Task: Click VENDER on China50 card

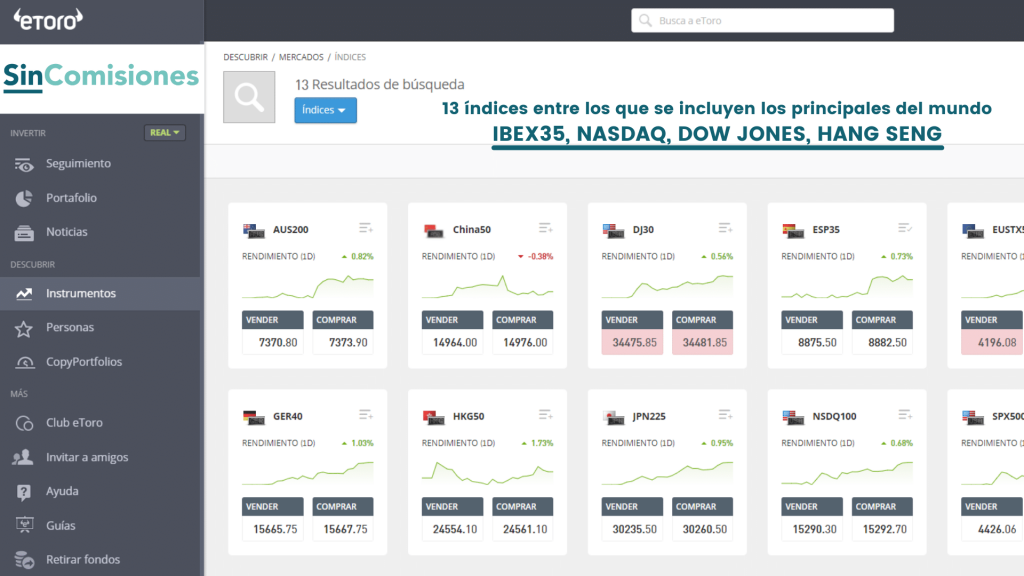Action: pos(453,320)
